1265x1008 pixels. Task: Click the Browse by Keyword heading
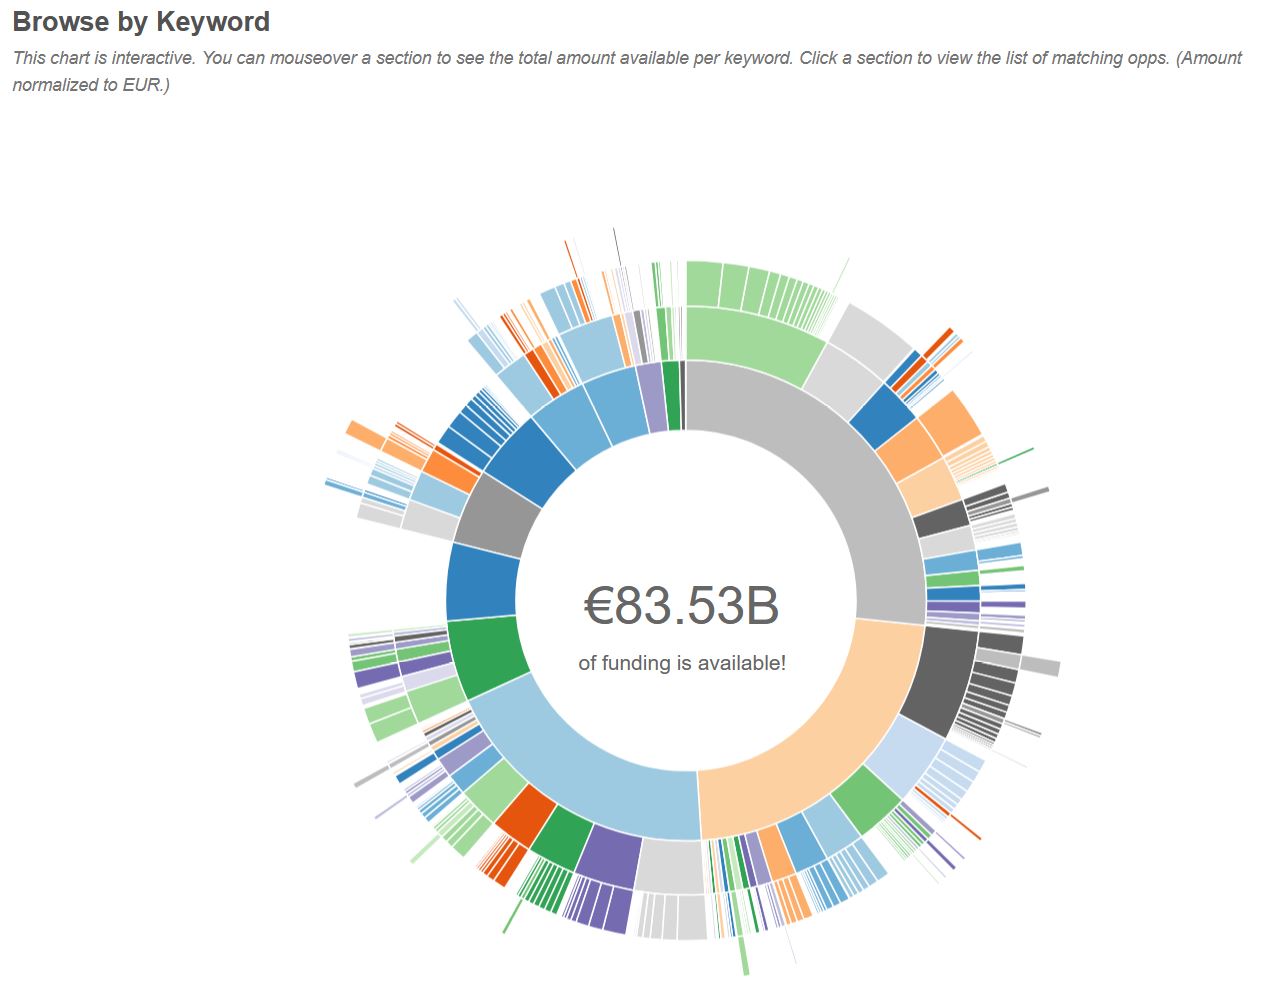[x=141, y=21]
